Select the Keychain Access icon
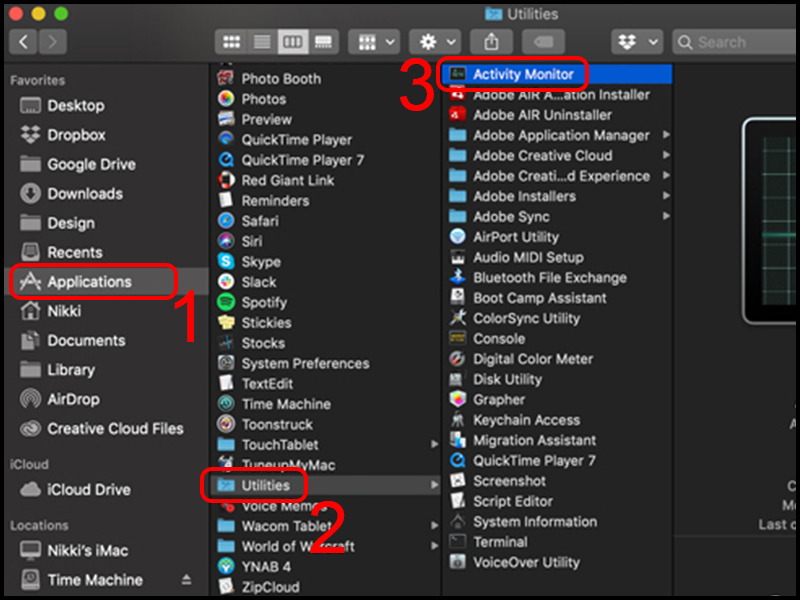 (x=458, y=420)
